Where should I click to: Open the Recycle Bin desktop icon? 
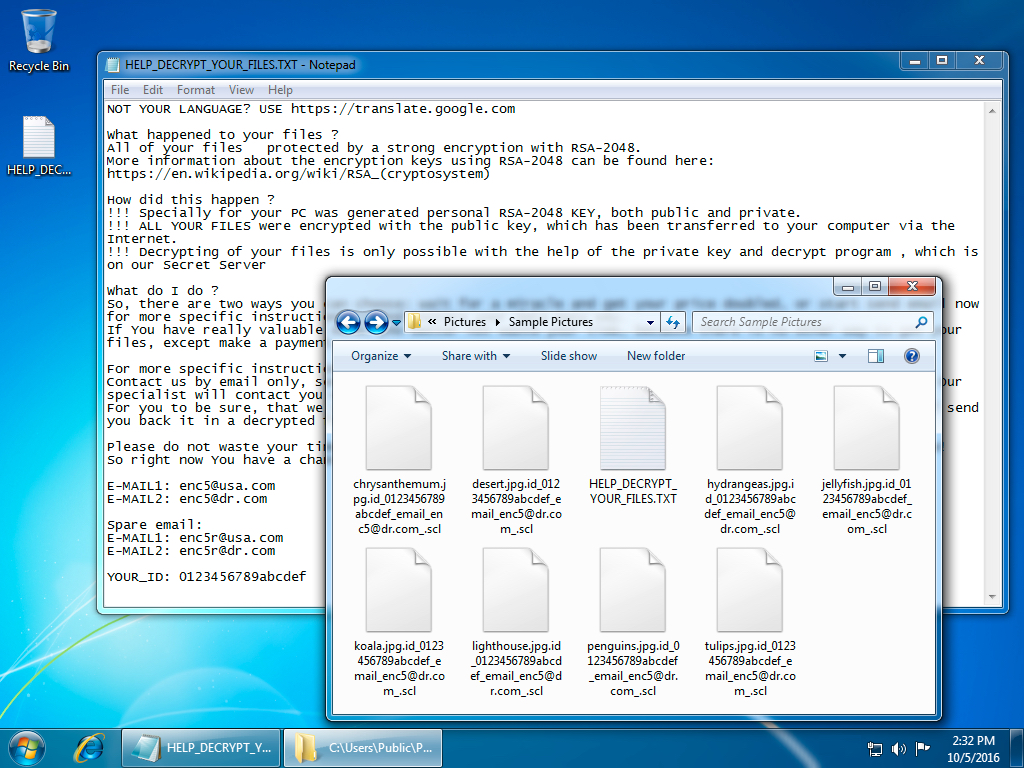click(39, 40)
